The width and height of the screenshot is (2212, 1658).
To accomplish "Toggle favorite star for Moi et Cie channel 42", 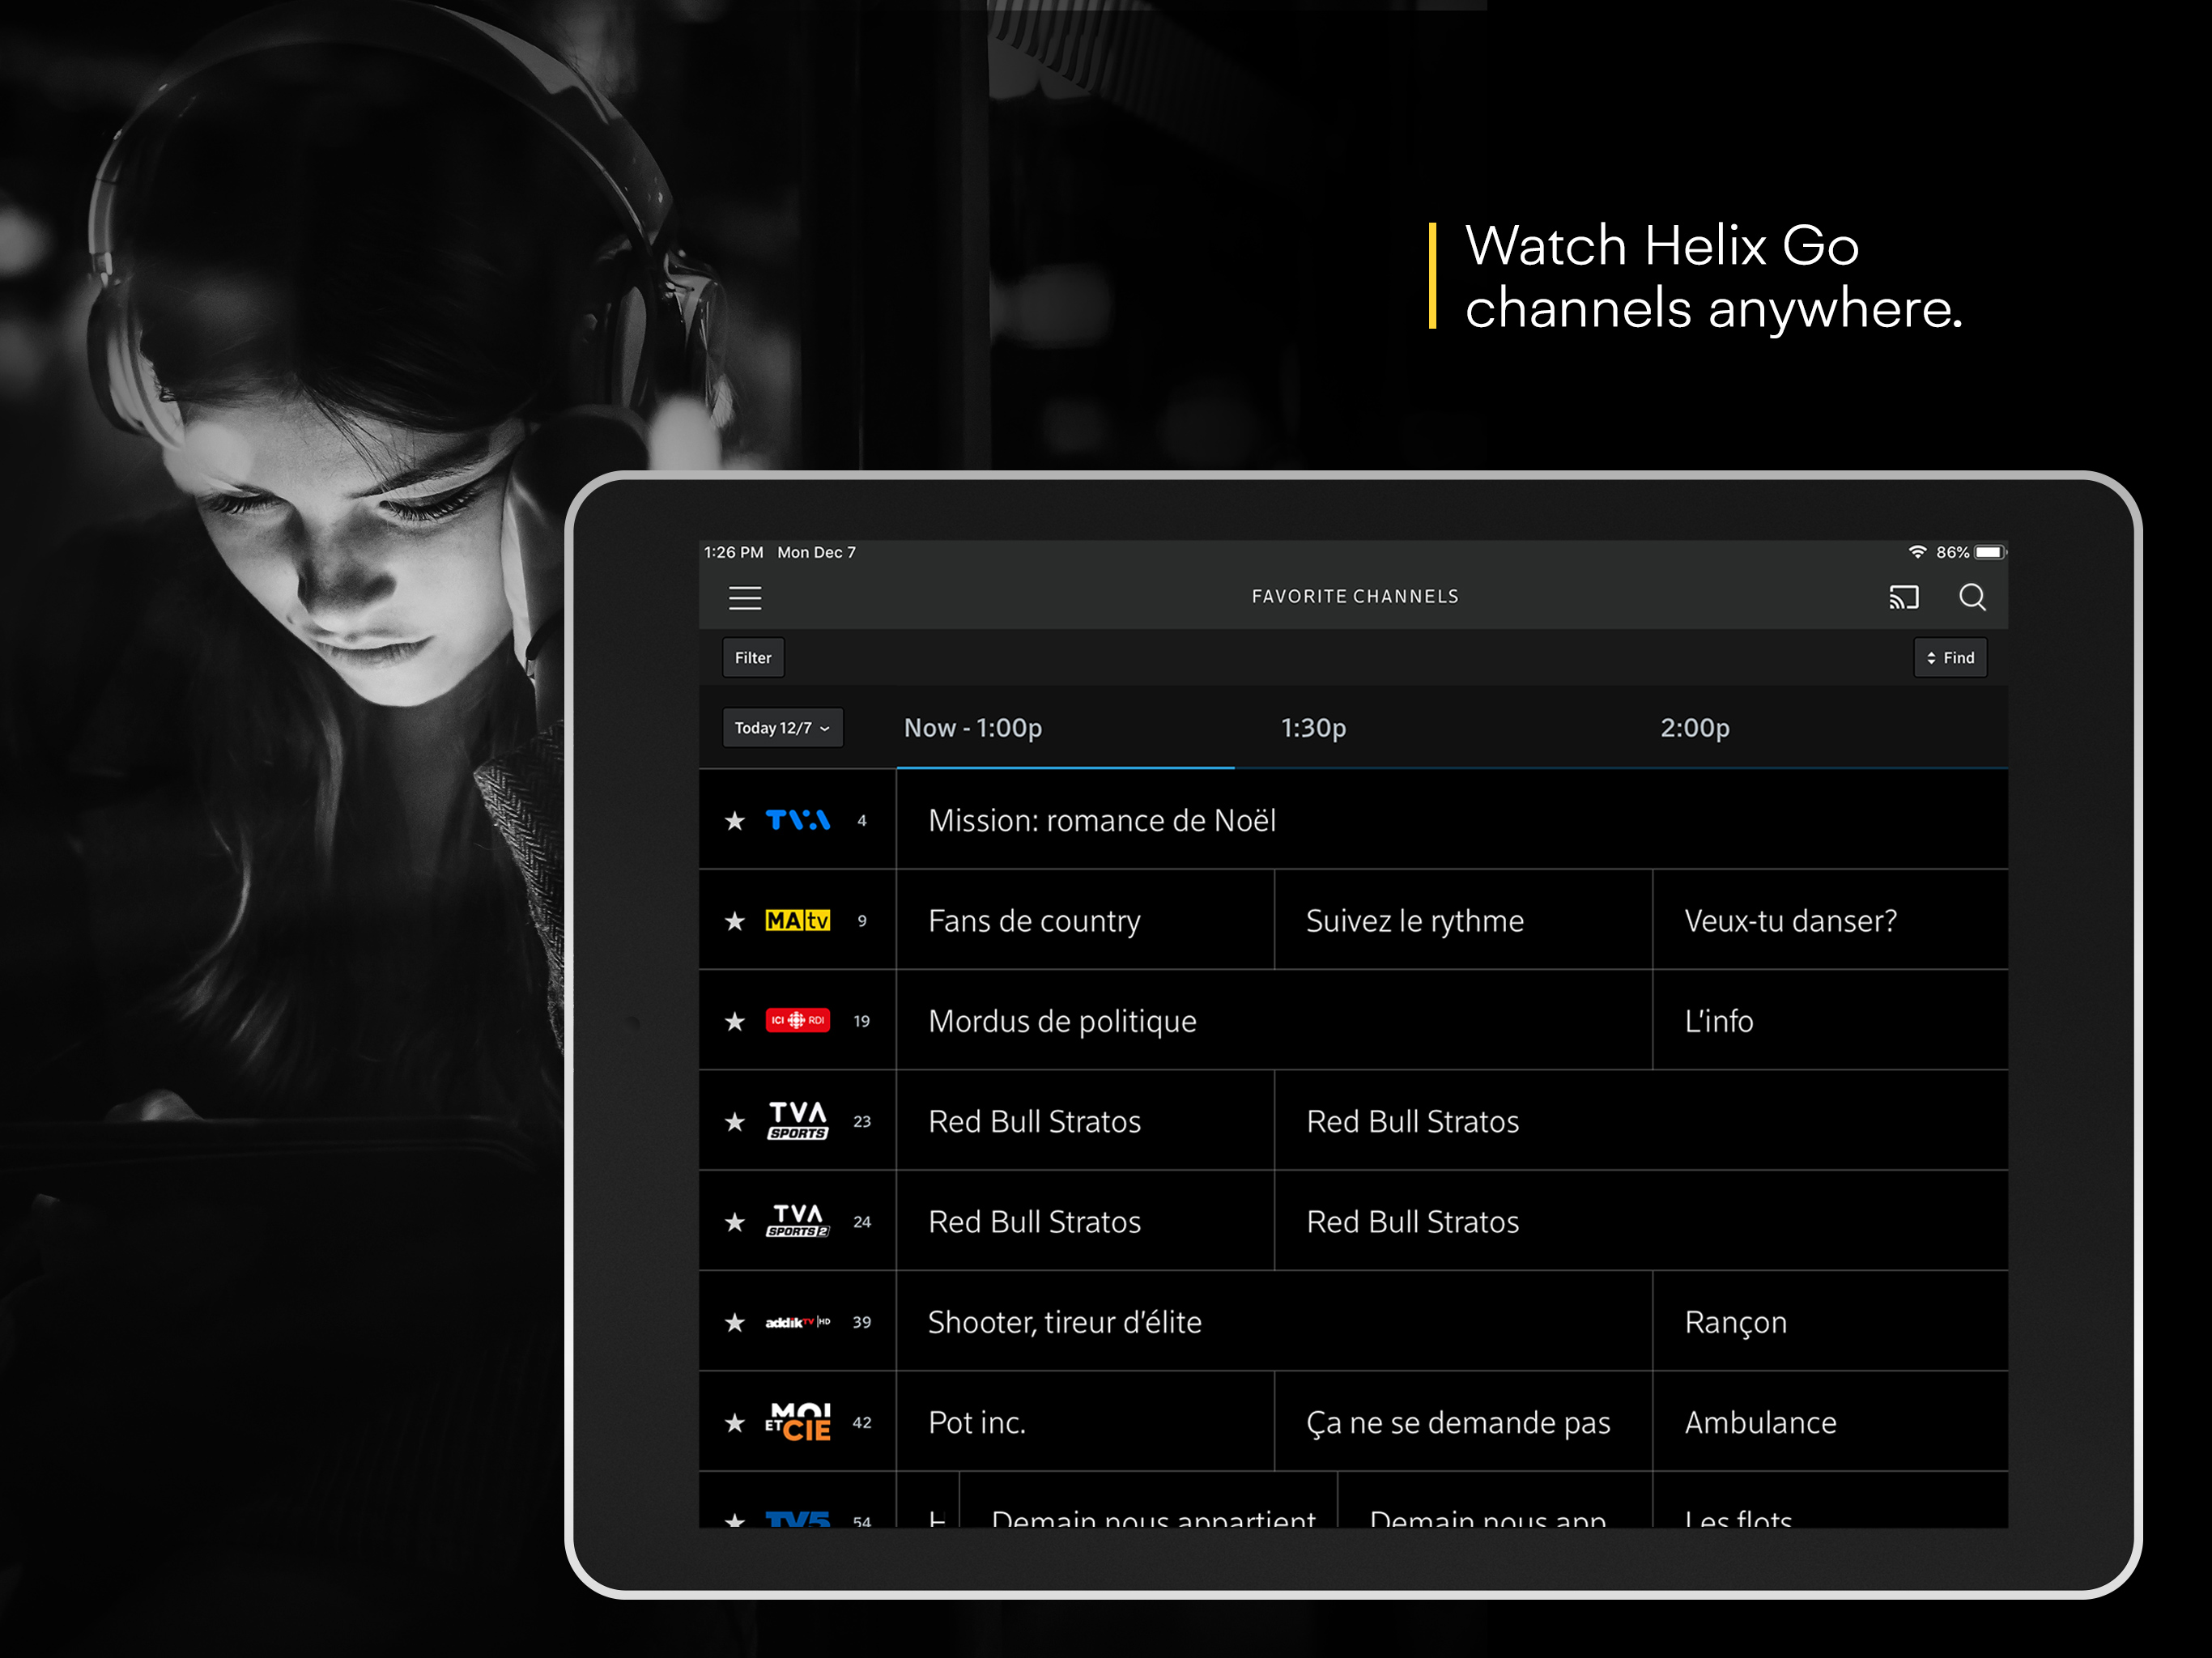I will (x=735, y=1422).
